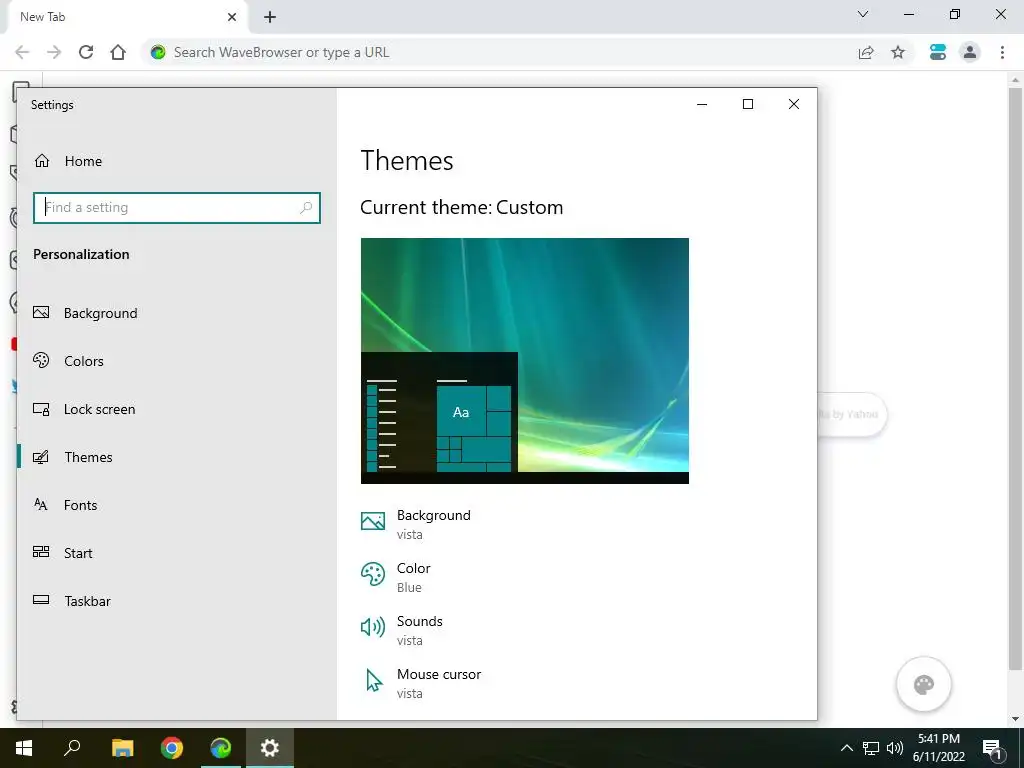Viewport: 1024px width, 768px height.
Task: Click the theme preview image
Action: pos(524,360)
